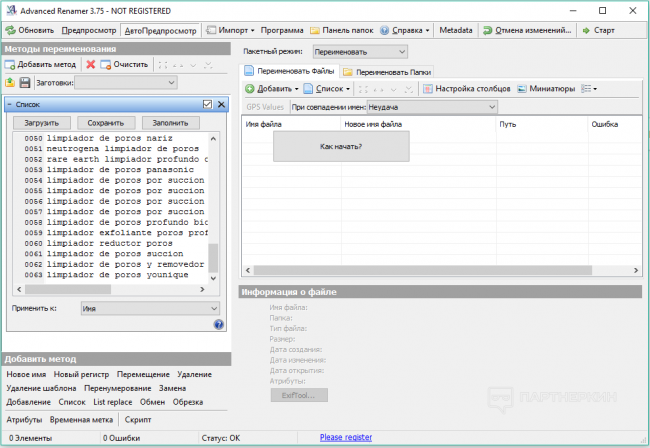The height and width of the screenshot is (448, 650).
Task: Click the Обновить refresh icon
Action: point(10,30)
